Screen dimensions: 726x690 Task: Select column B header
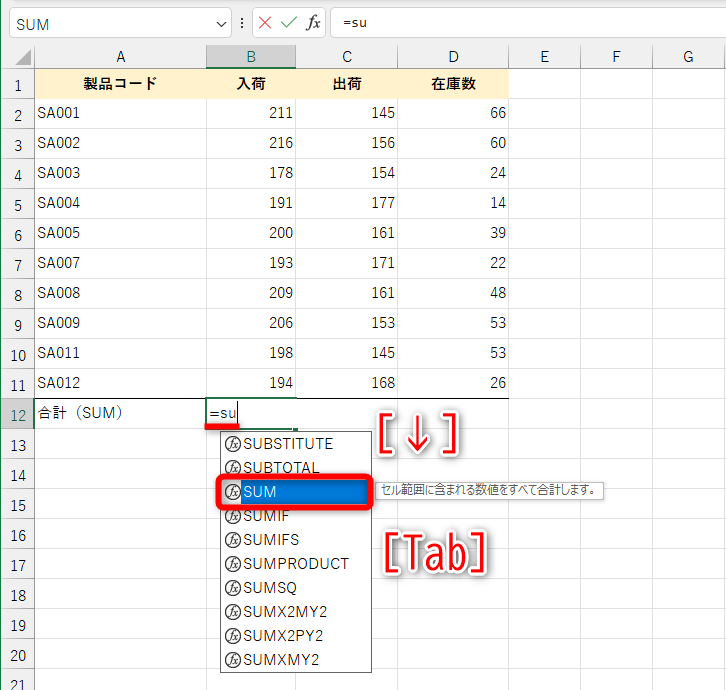[x=251, y=57]
